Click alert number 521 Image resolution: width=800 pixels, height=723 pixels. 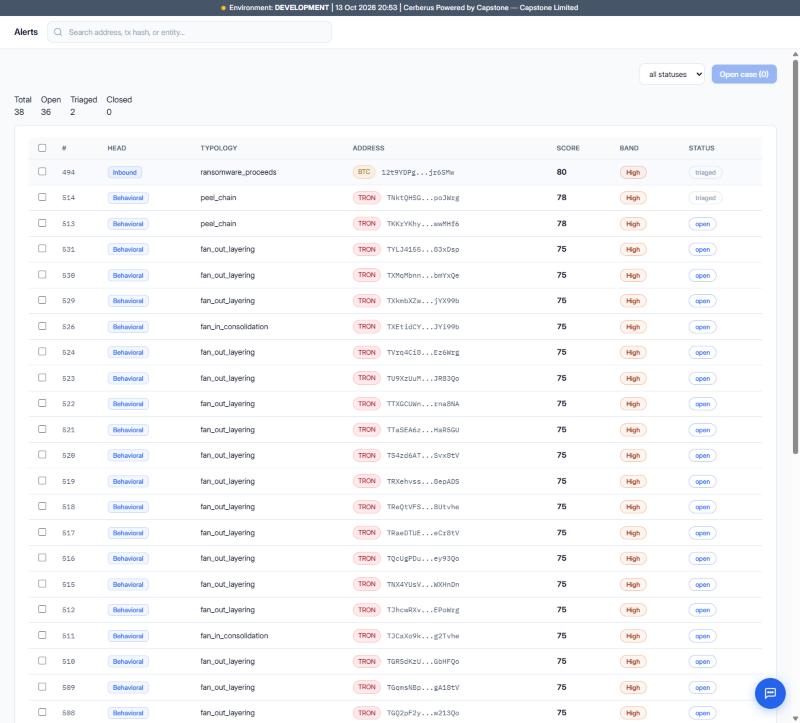(x=68, y=430)
